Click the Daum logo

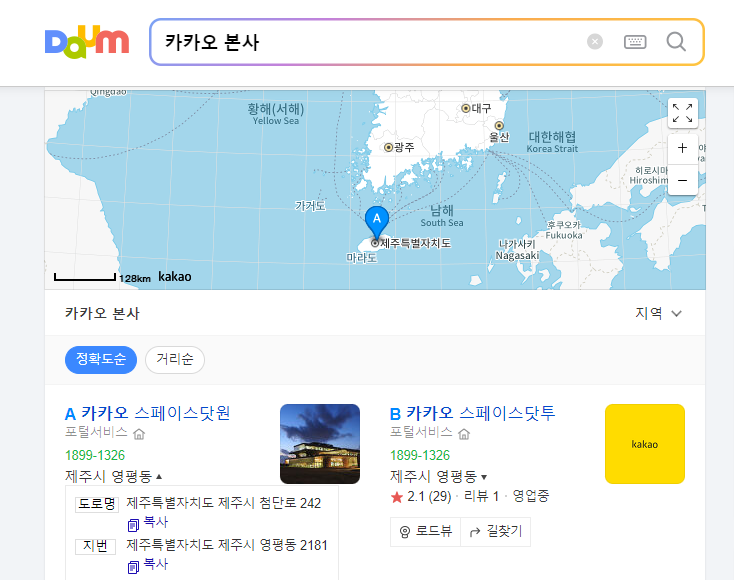[x=87, y=42]
